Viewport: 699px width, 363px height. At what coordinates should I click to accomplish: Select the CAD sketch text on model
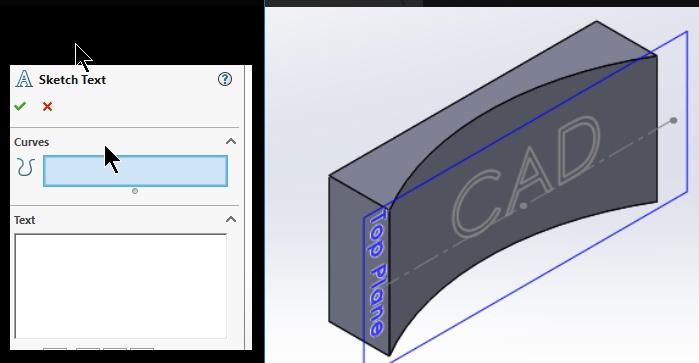pos(526,176)
